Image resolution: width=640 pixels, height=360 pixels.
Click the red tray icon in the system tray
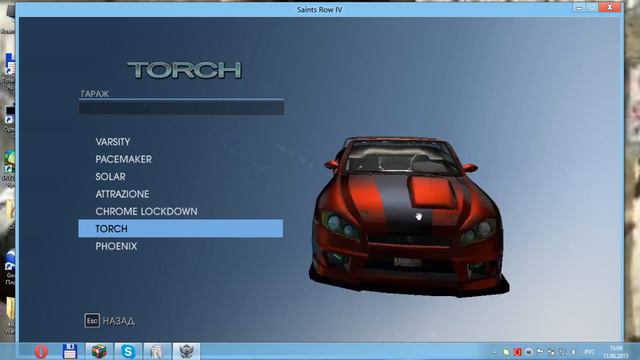click(517, 352)
